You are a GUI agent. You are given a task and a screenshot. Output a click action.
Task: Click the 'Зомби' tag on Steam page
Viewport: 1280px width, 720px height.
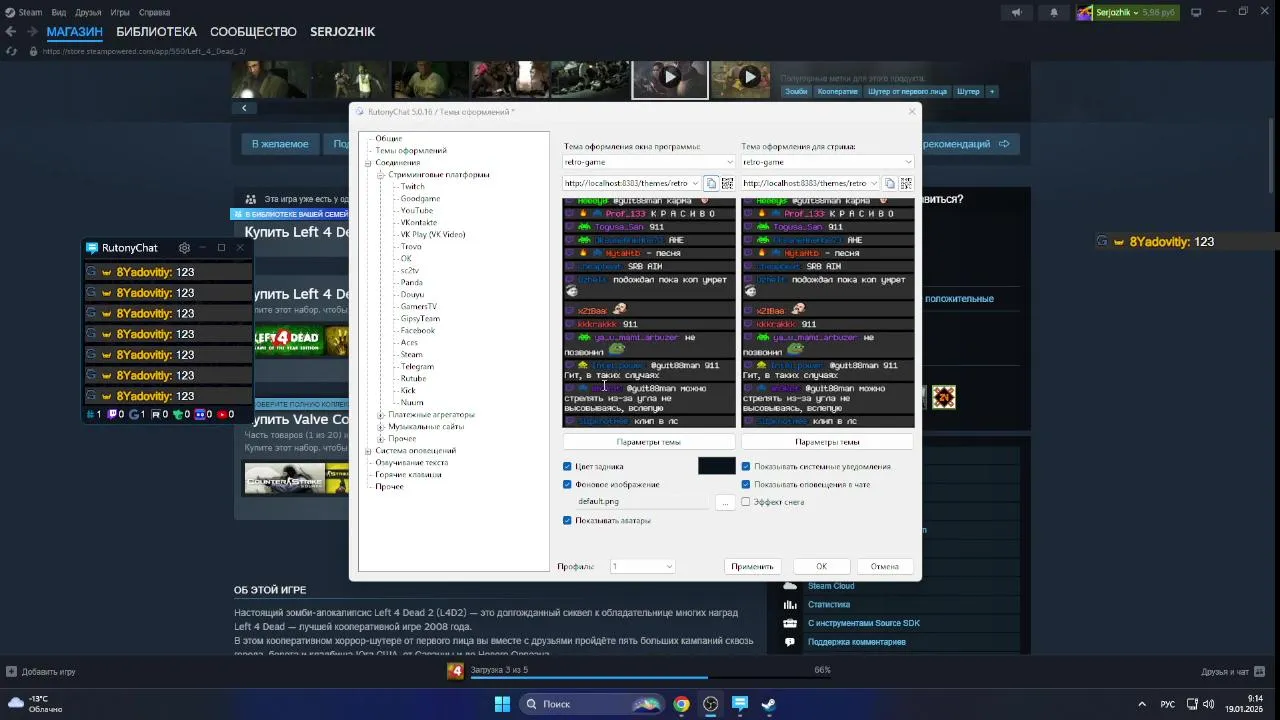click(x=796, y=91)
